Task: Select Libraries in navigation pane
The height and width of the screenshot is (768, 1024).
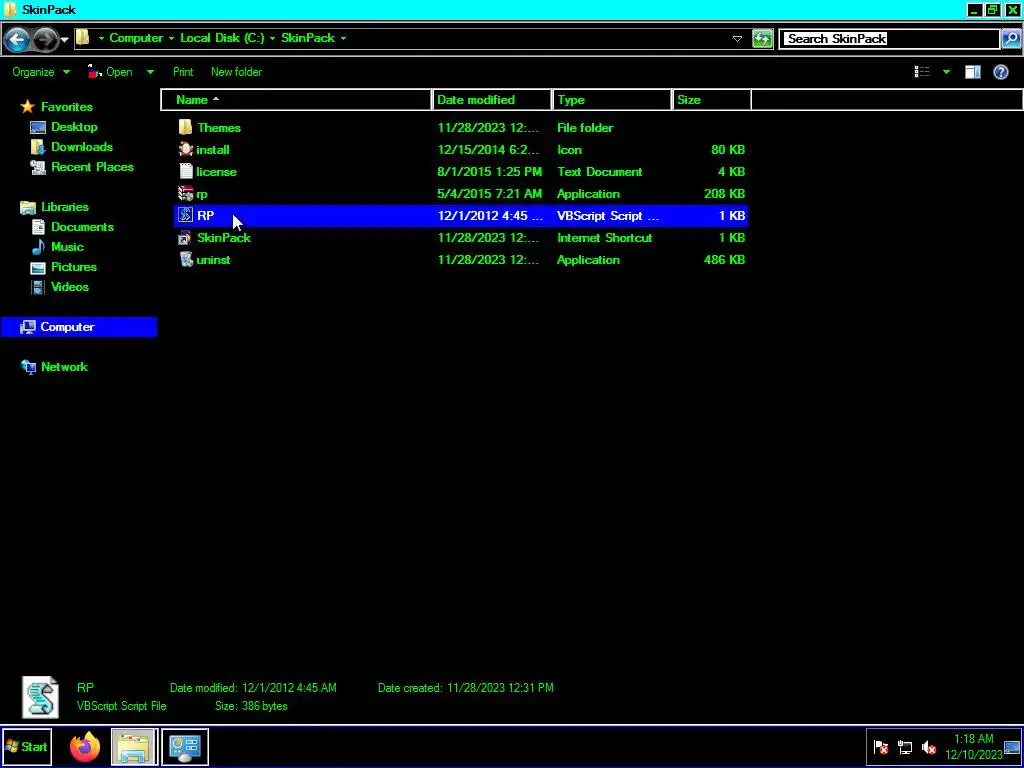Action: (x=65, y=206)
